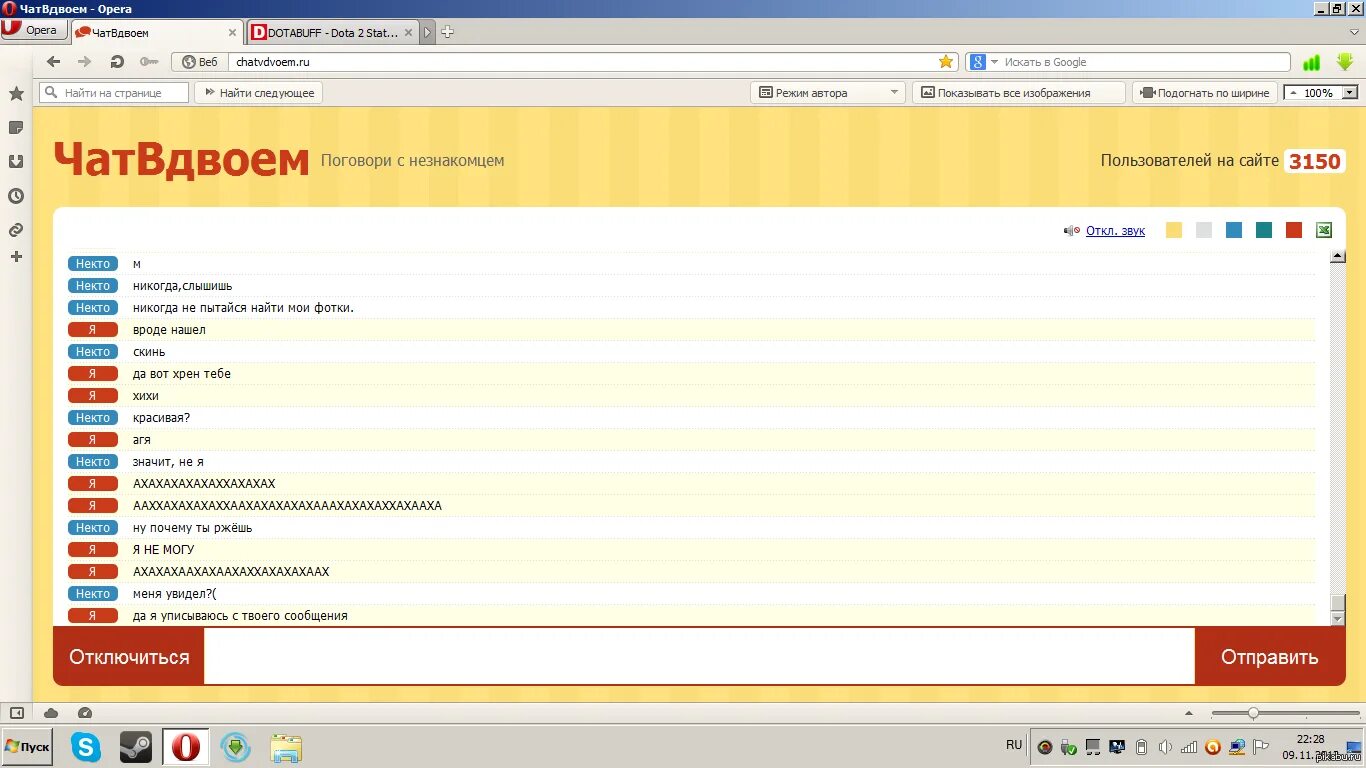Screen dimensions: 1366x768
Task: Open the status bar view arrow near slider
Action: pos(1189,713)
